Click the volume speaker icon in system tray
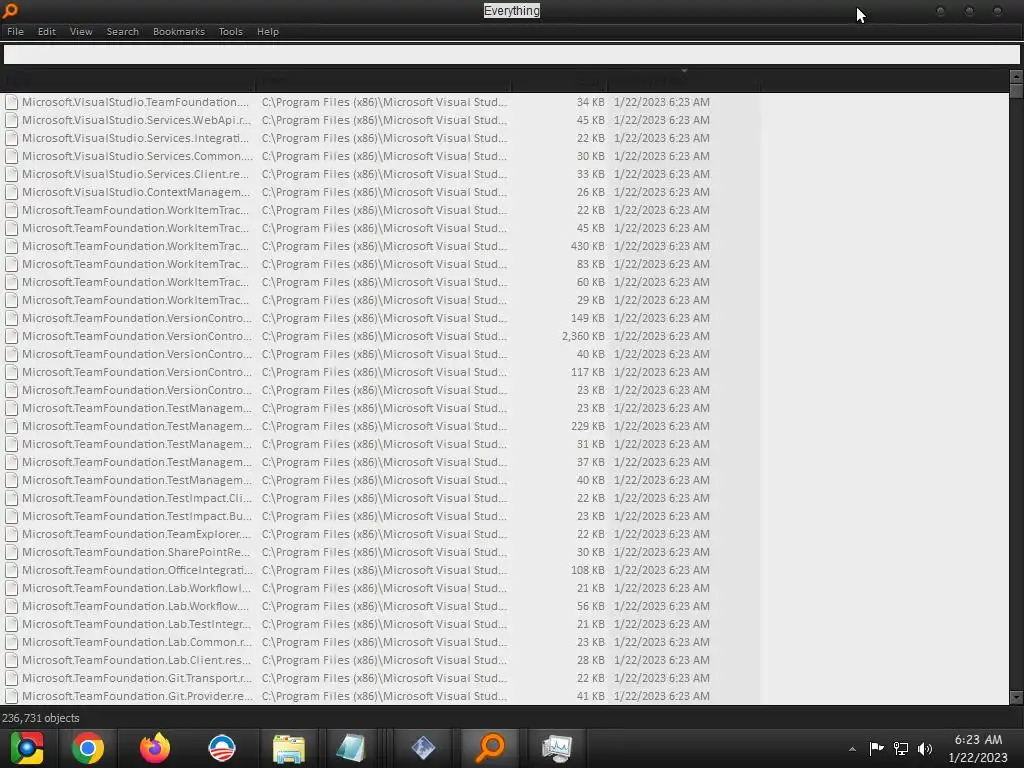The height and width of the screenshot is (768, 1024). click(x=925, y=748)
